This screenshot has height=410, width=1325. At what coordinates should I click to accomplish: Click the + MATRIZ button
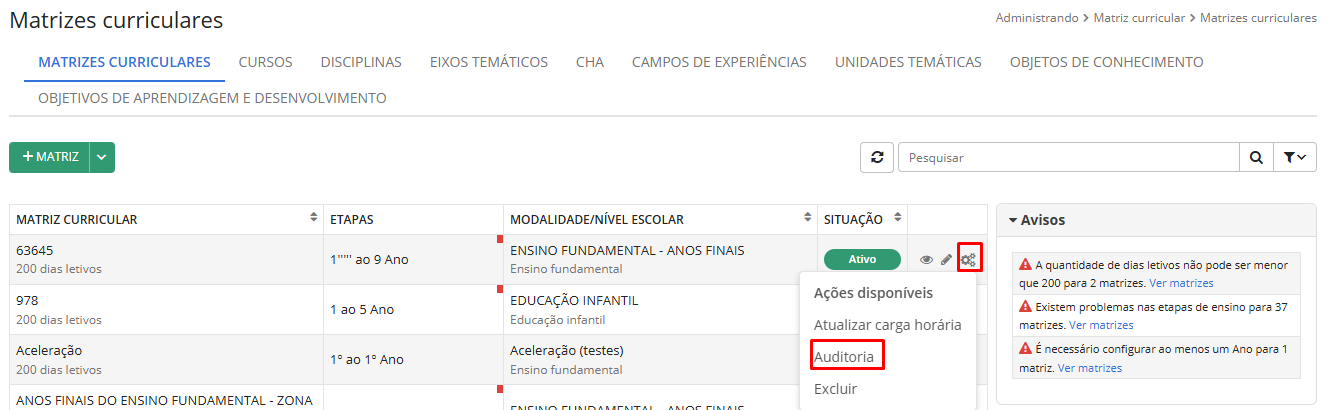[x=49, y=158]
